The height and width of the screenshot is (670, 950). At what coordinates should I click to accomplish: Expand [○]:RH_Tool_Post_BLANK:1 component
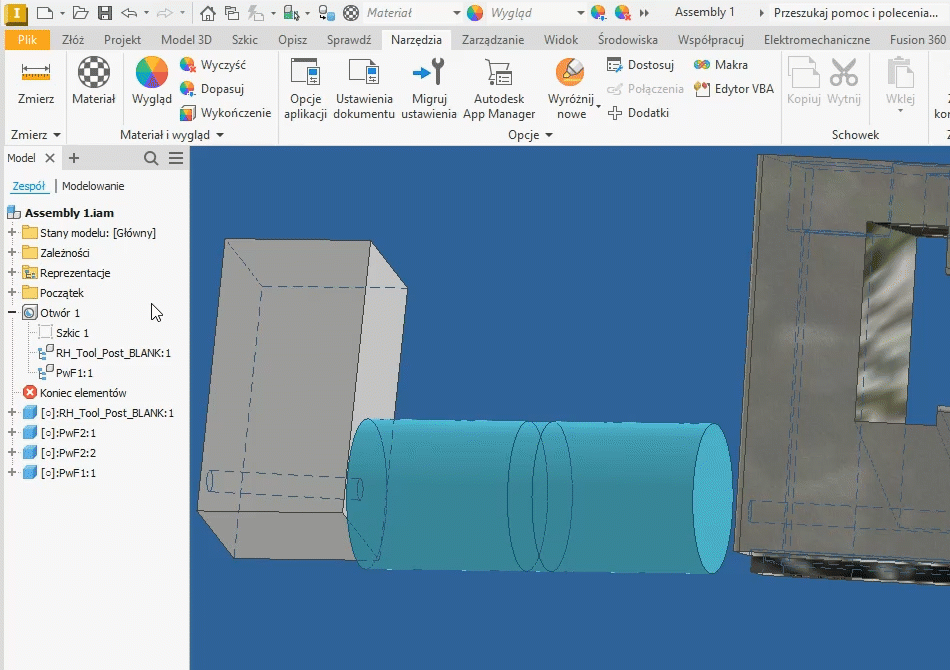12,412
